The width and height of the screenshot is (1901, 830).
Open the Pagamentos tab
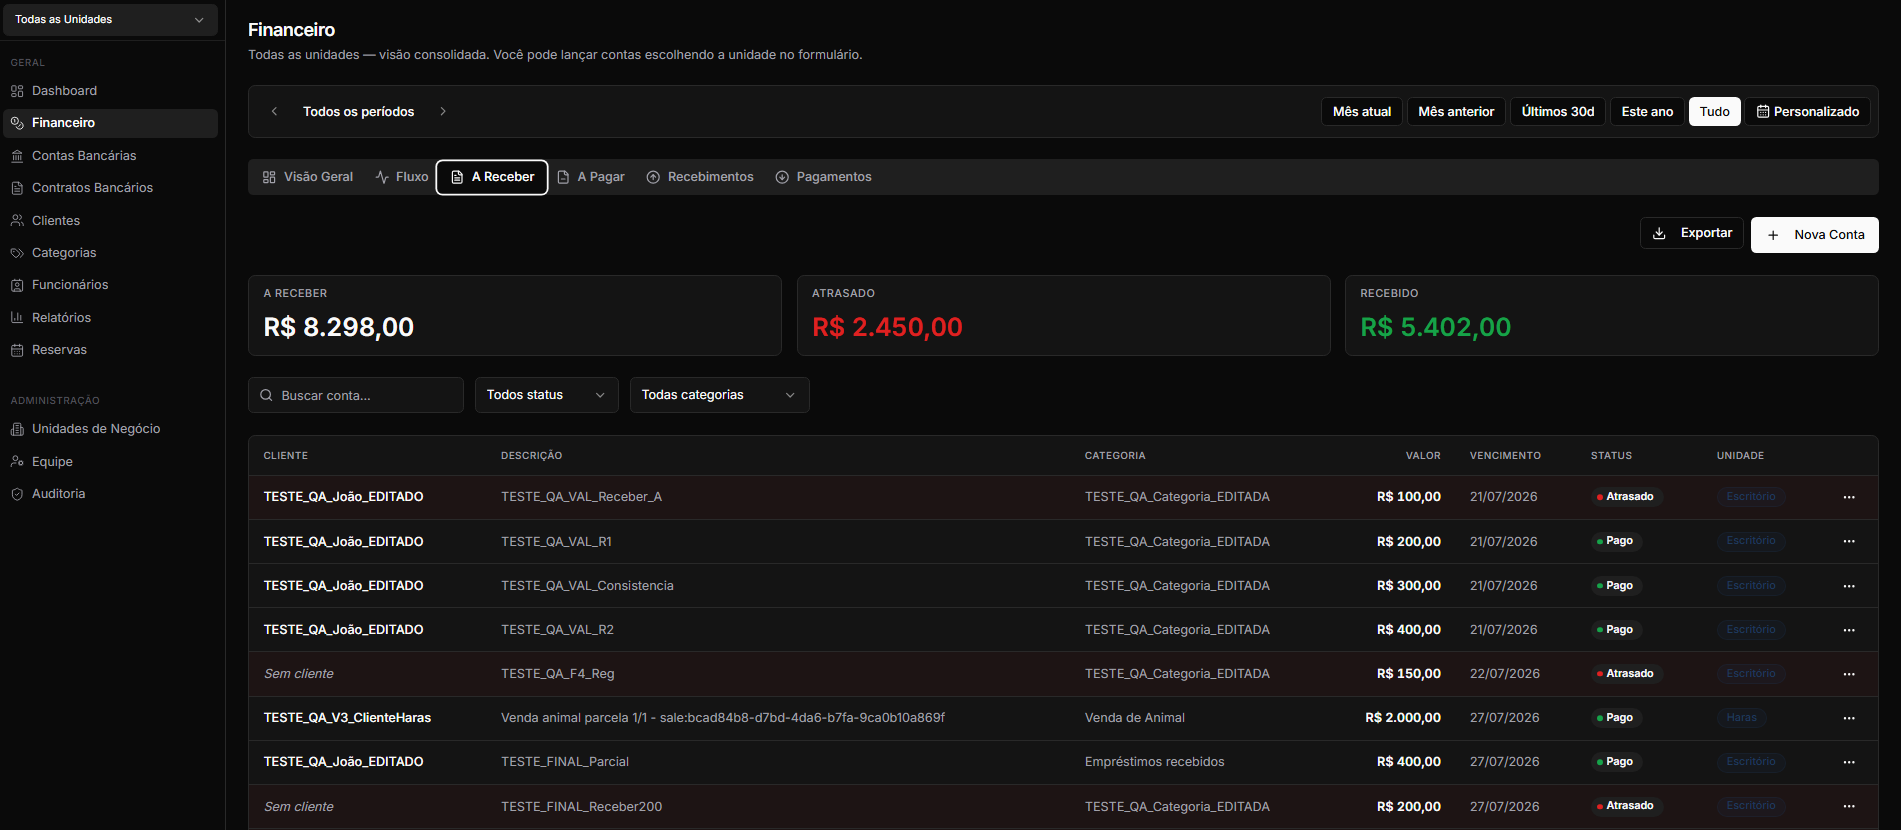coord(824,177)
